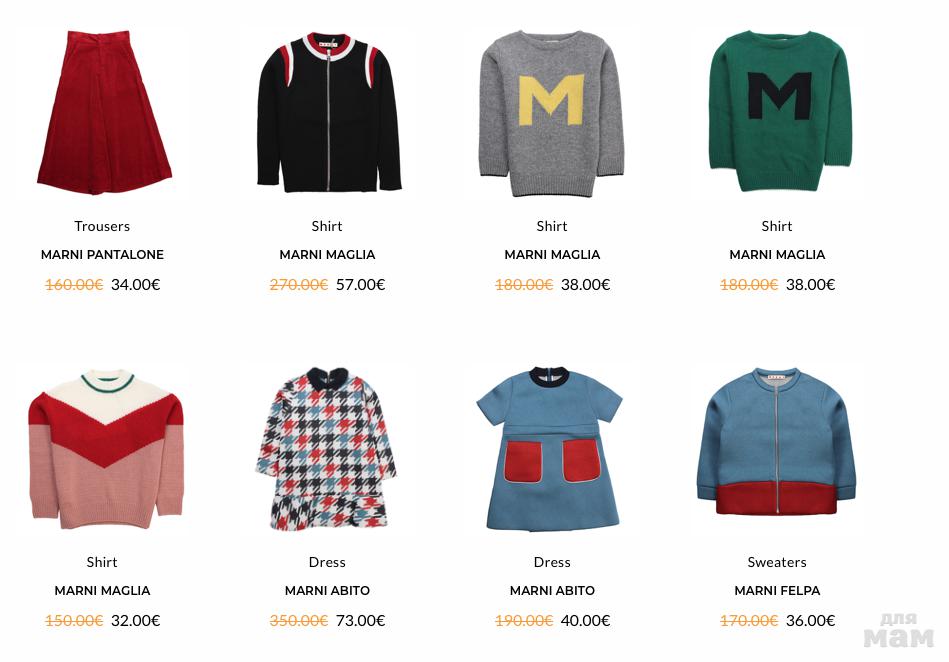Click MARNI ABITO title priced 73.00€

(327, 591)
